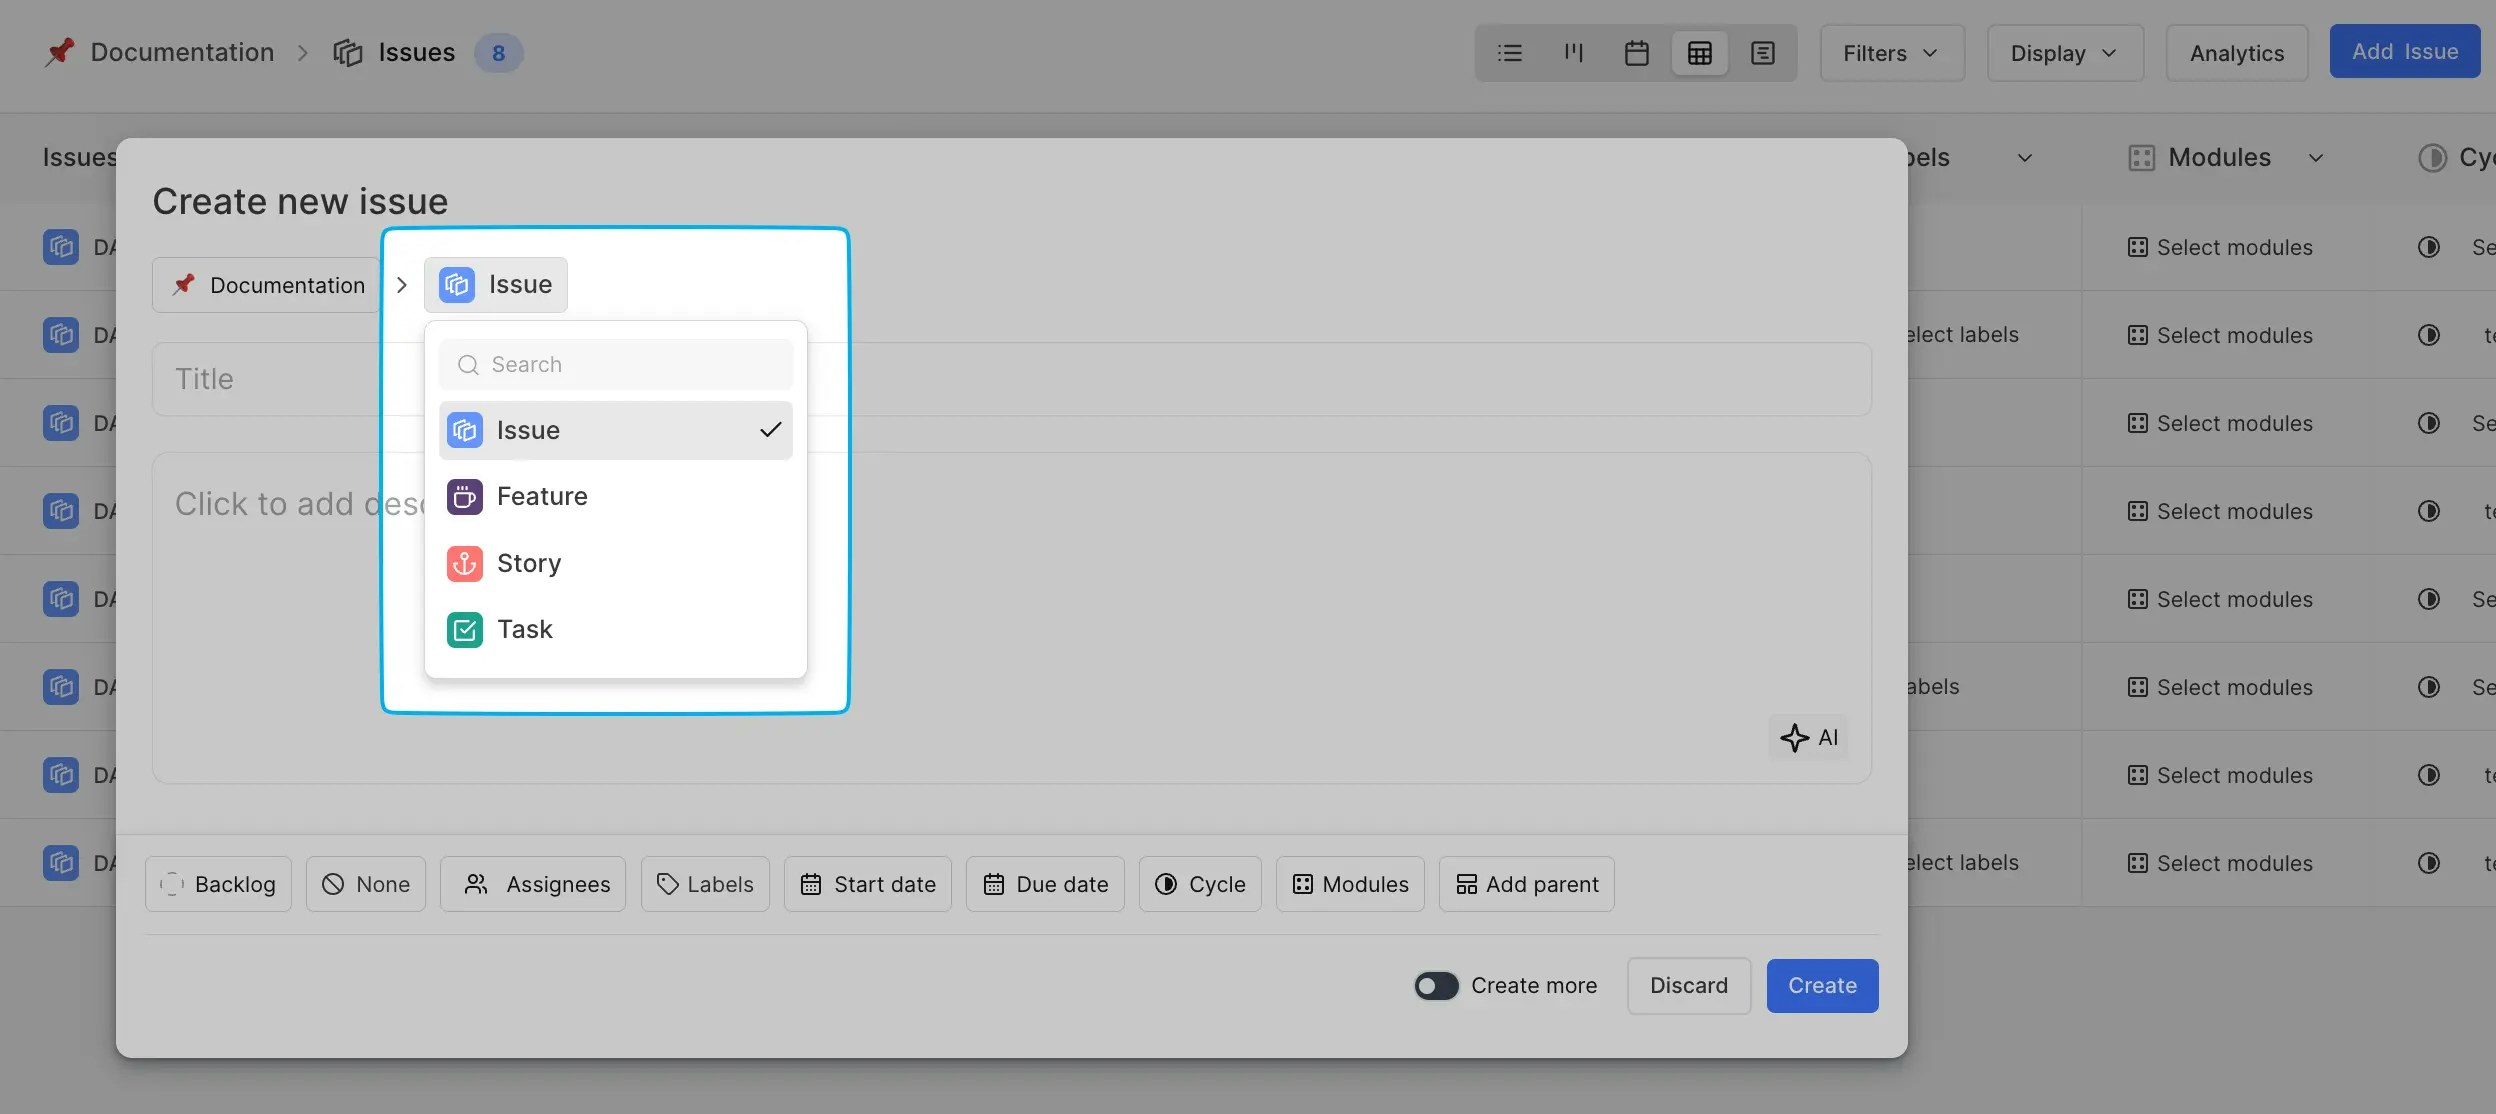This screenshot has width=2496, height=1114.
Task: Expand the Display options dropdown
Action: point(2064,53)
